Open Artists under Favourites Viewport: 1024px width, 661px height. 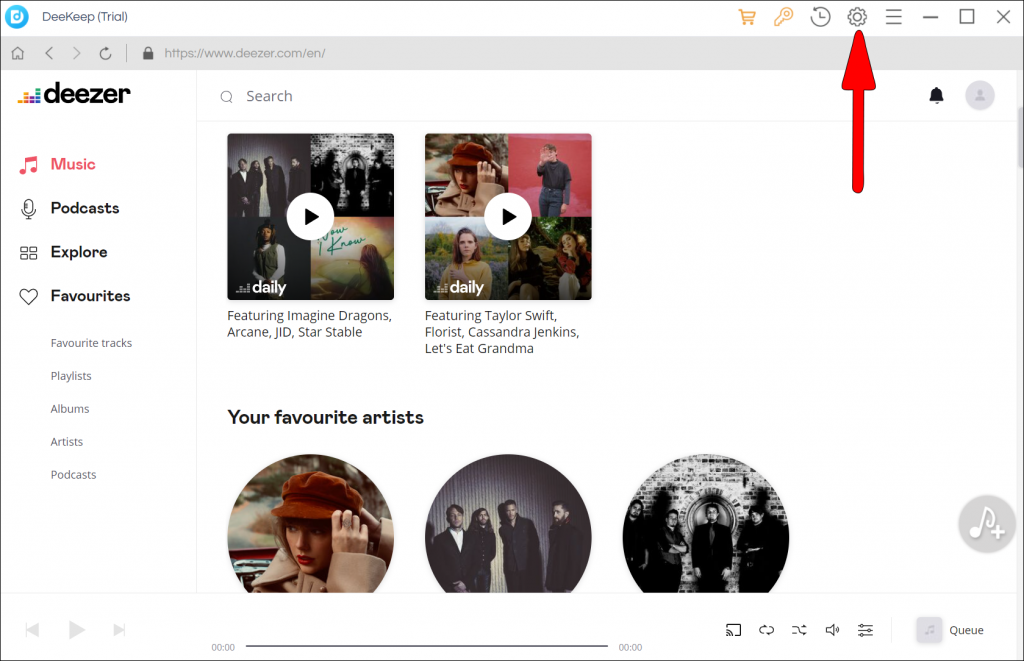(x=67, y=442)
